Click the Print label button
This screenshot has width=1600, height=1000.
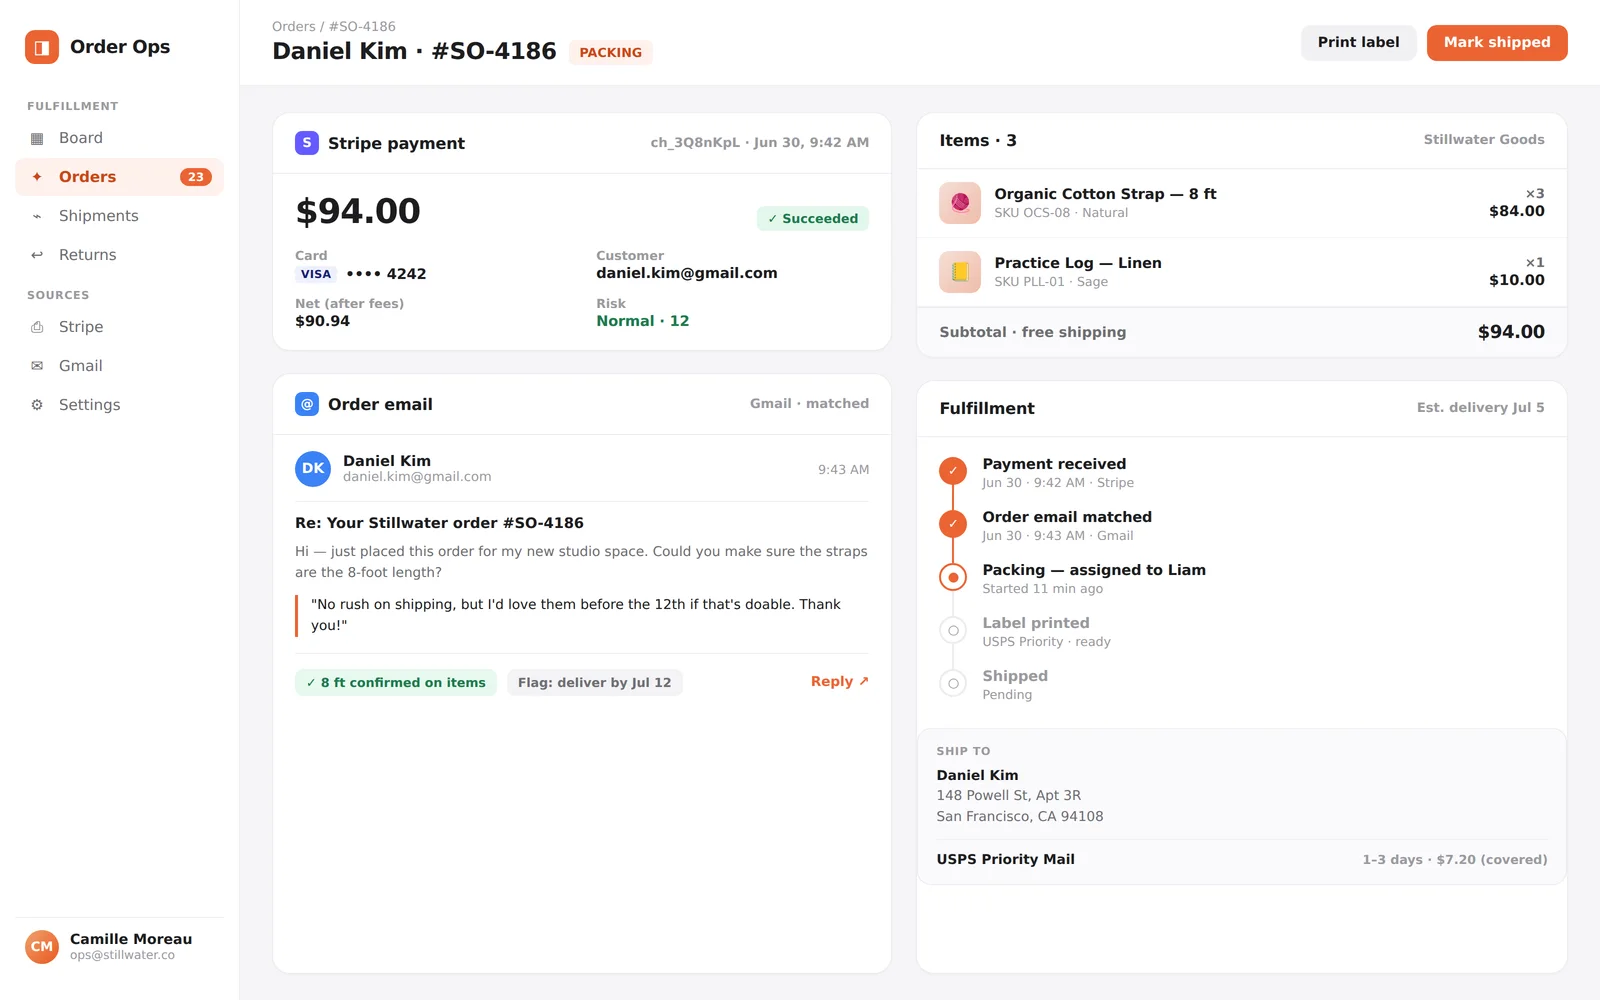[1358, 43]
